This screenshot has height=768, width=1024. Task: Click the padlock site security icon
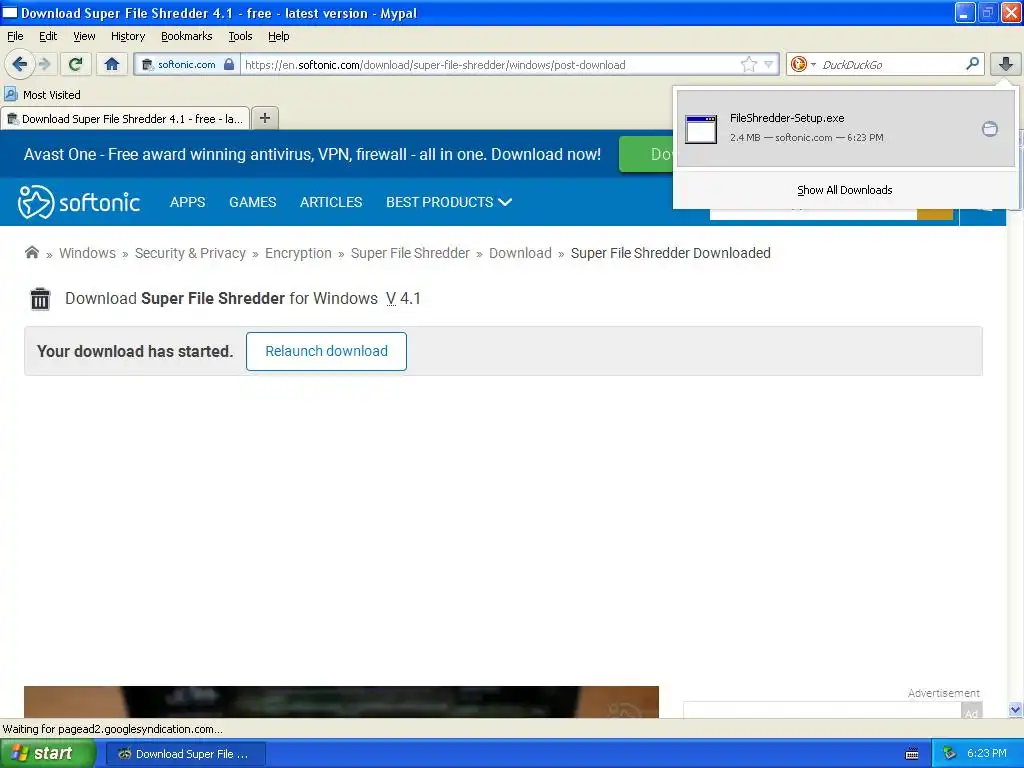click(229, 64)
